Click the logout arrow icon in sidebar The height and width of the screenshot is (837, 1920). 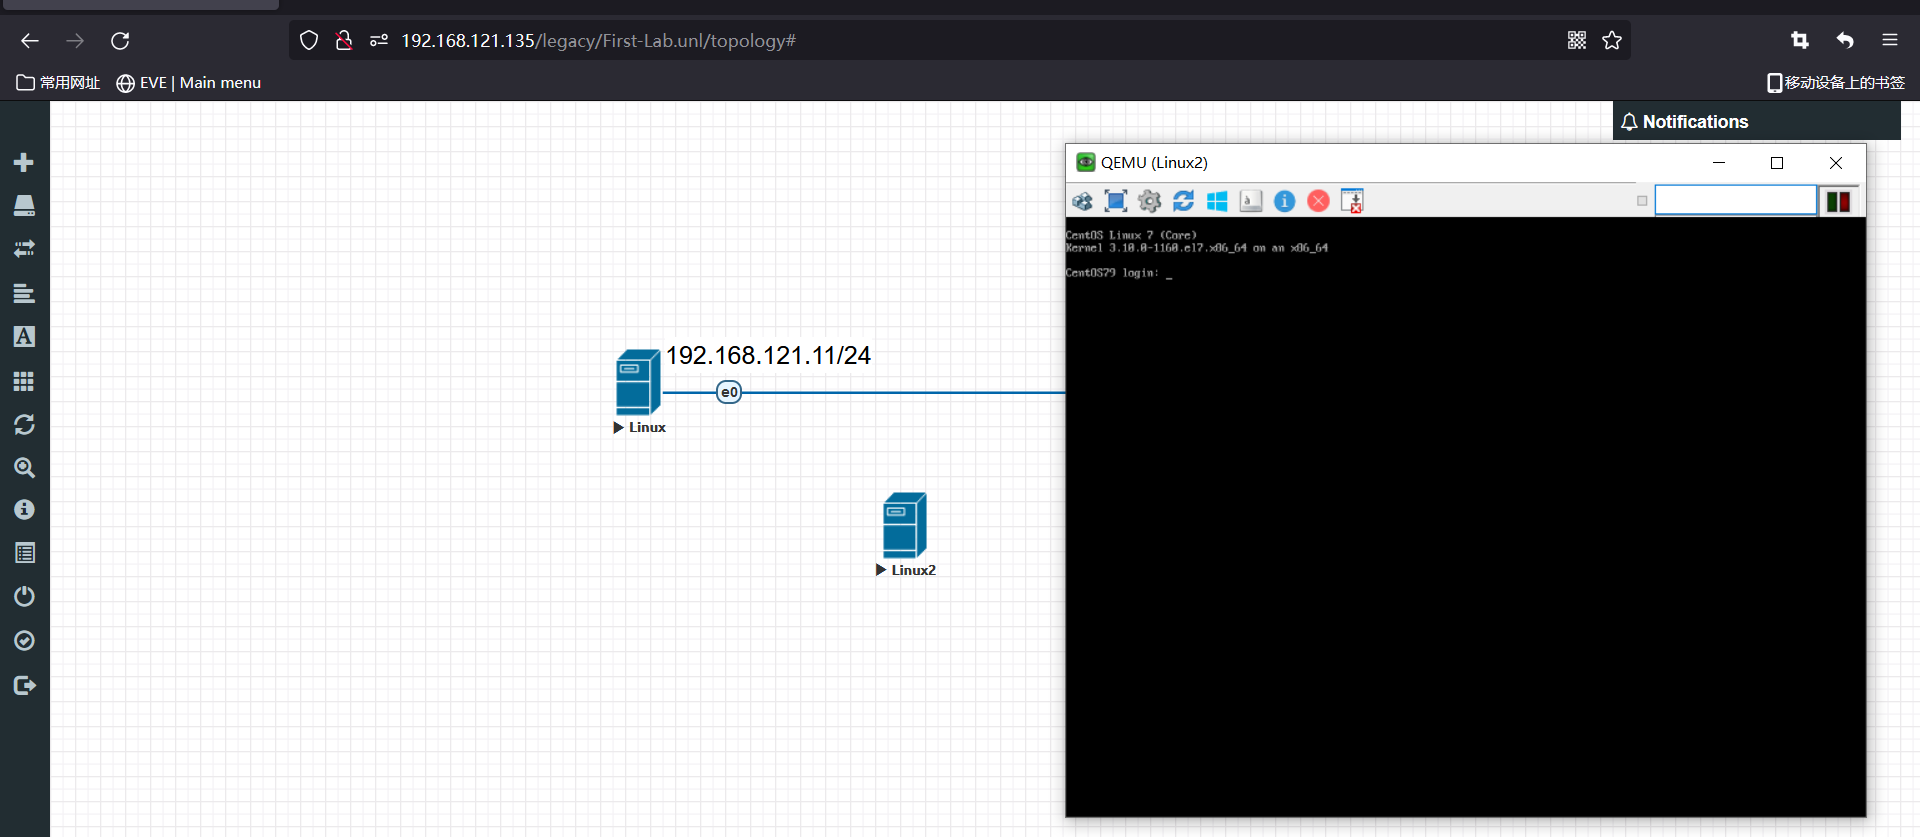(24, 685)
